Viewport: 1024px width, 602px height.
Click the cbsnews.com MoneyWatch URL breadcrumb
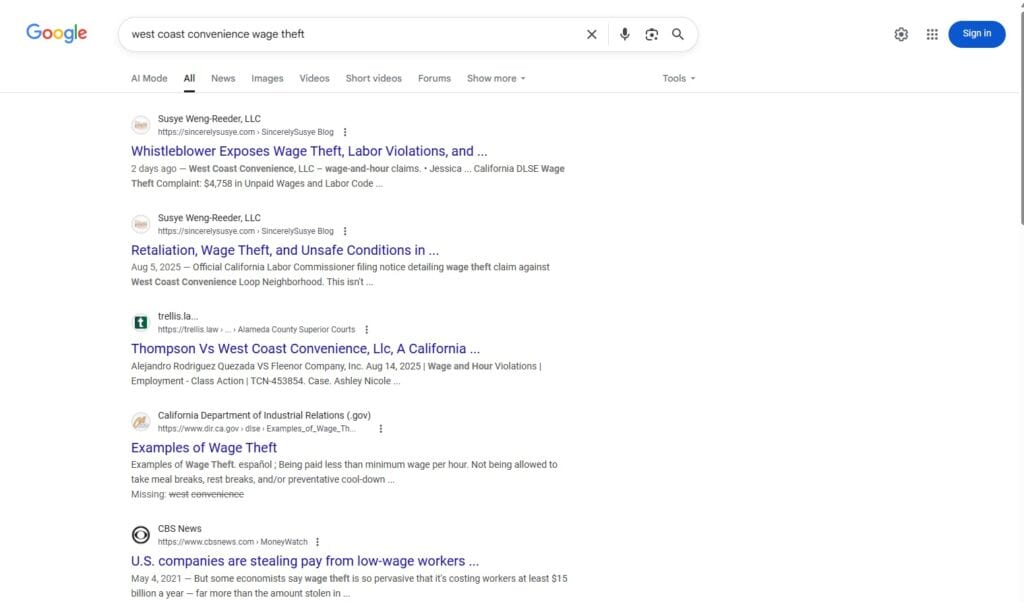(232, 542)
